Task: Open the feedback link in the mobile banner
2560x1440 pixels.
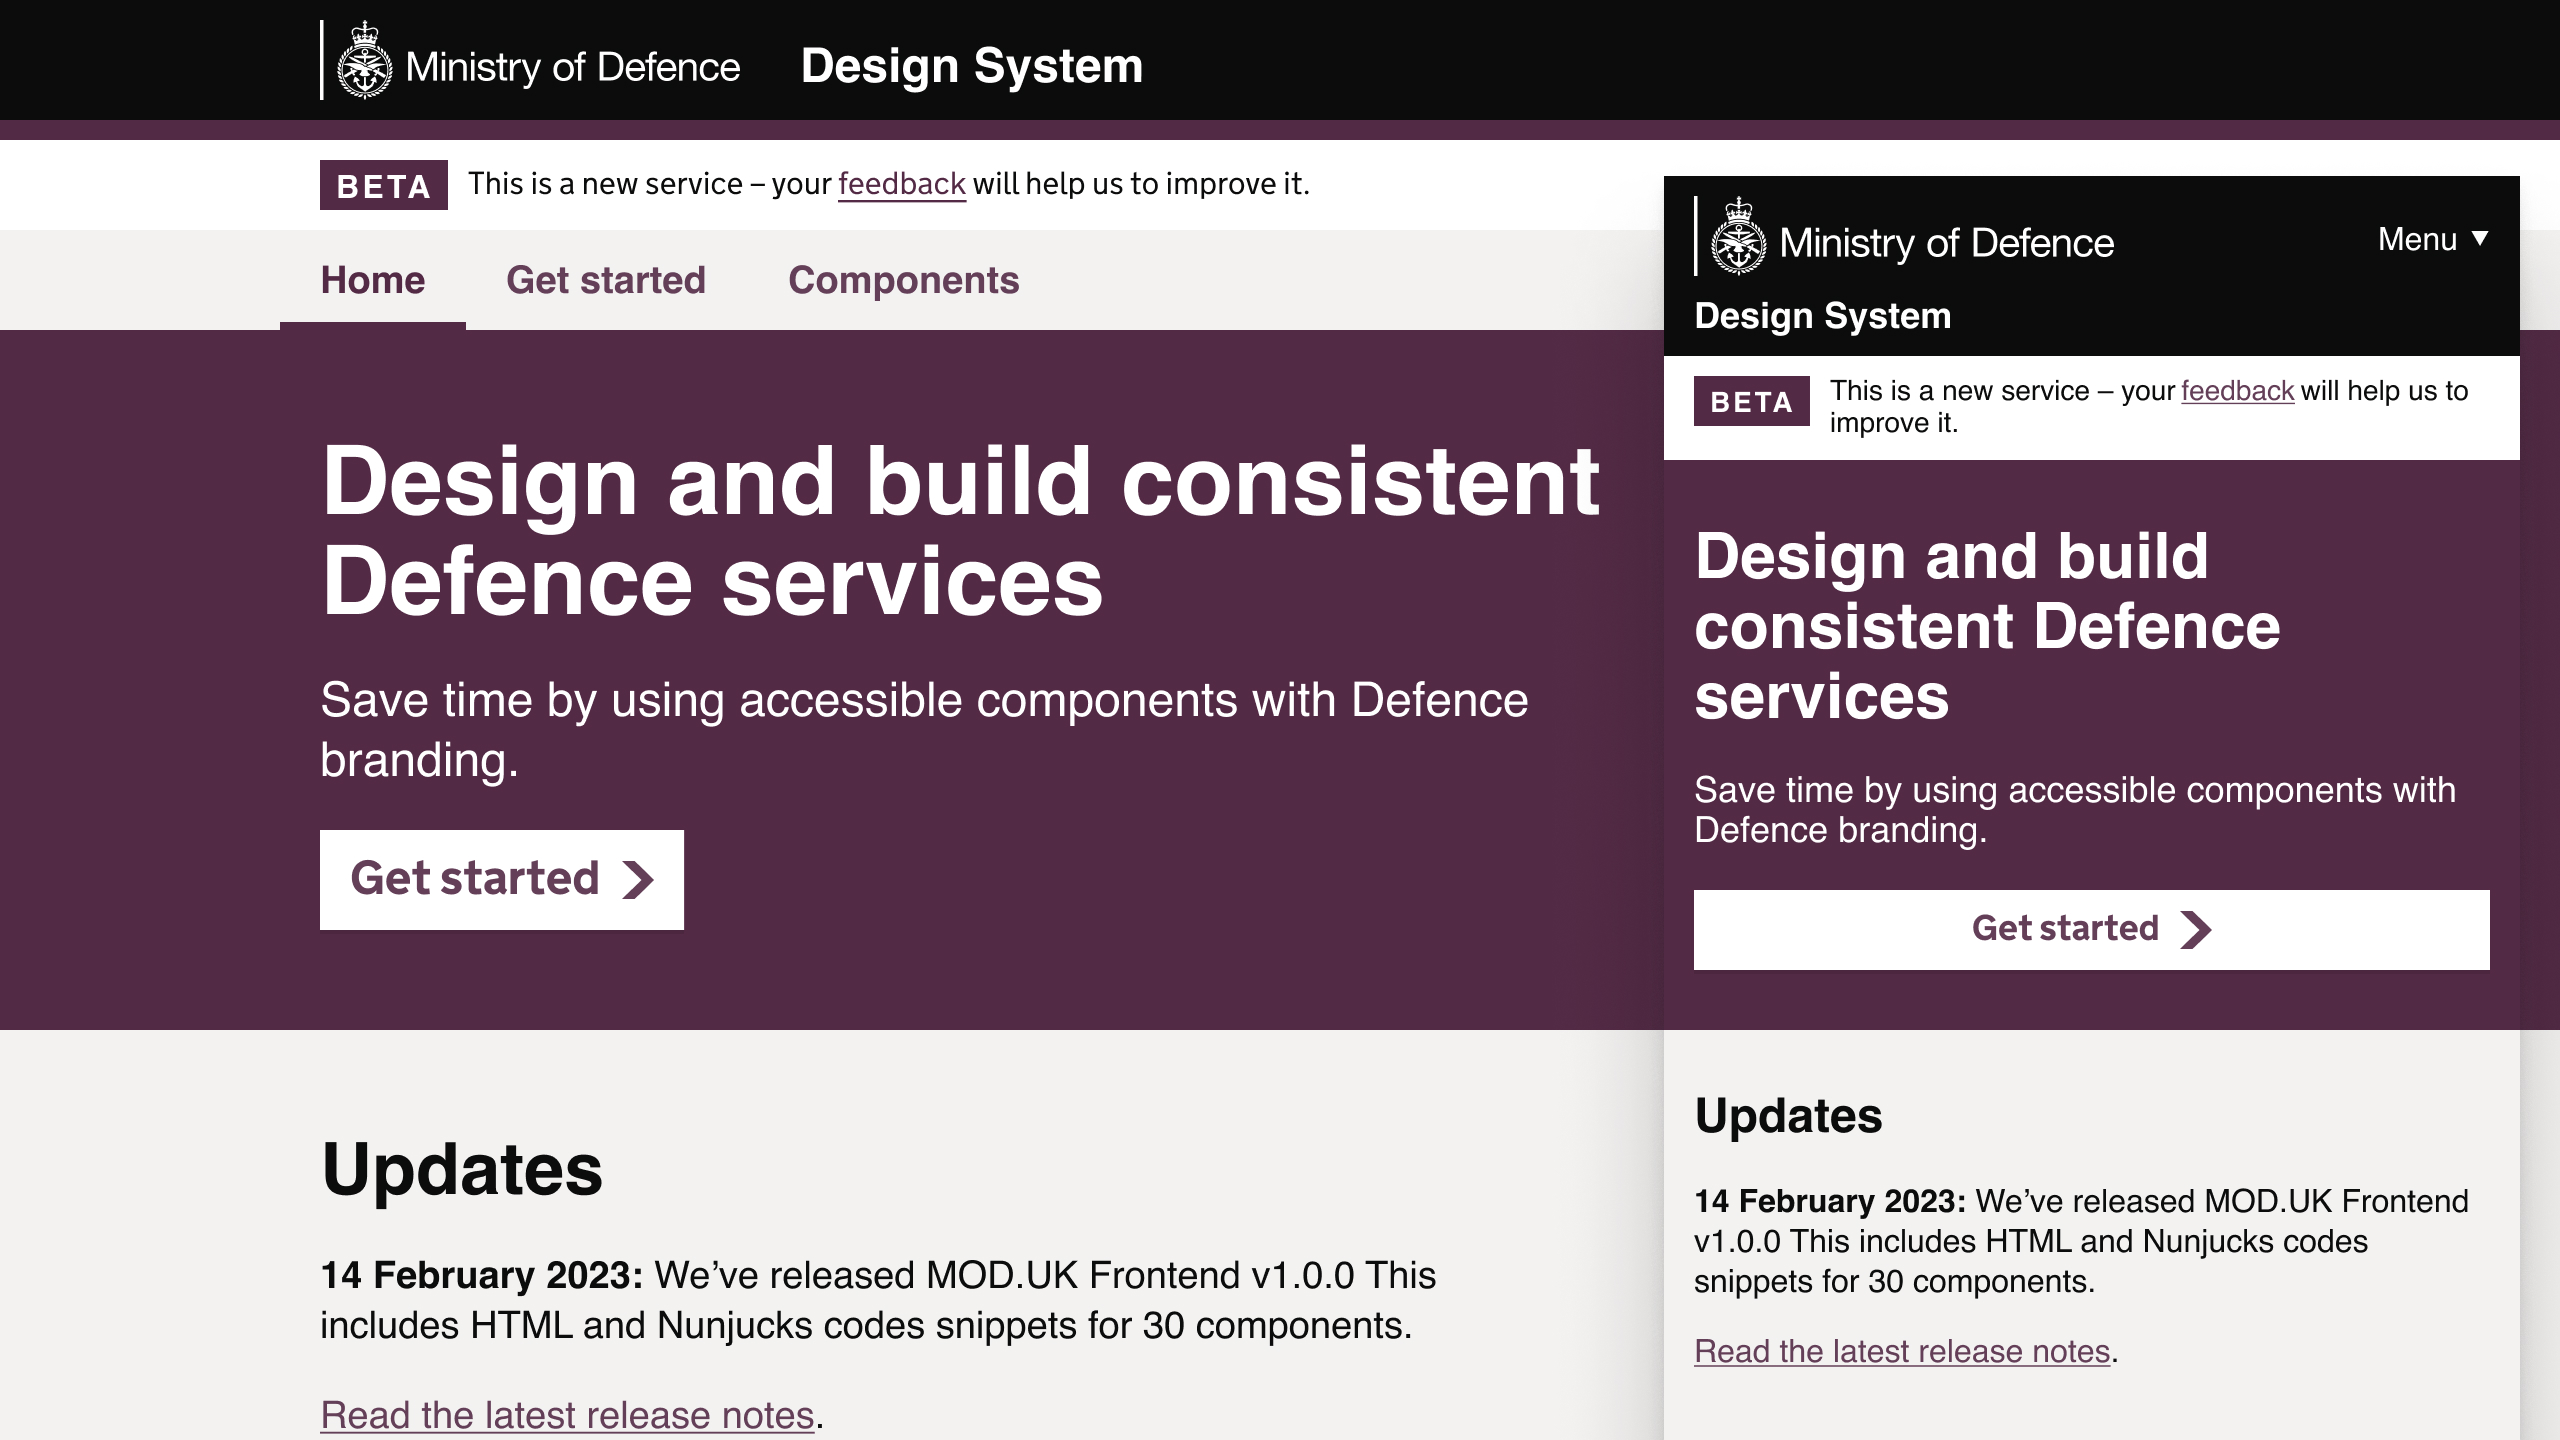Action: pos(2236,392)
